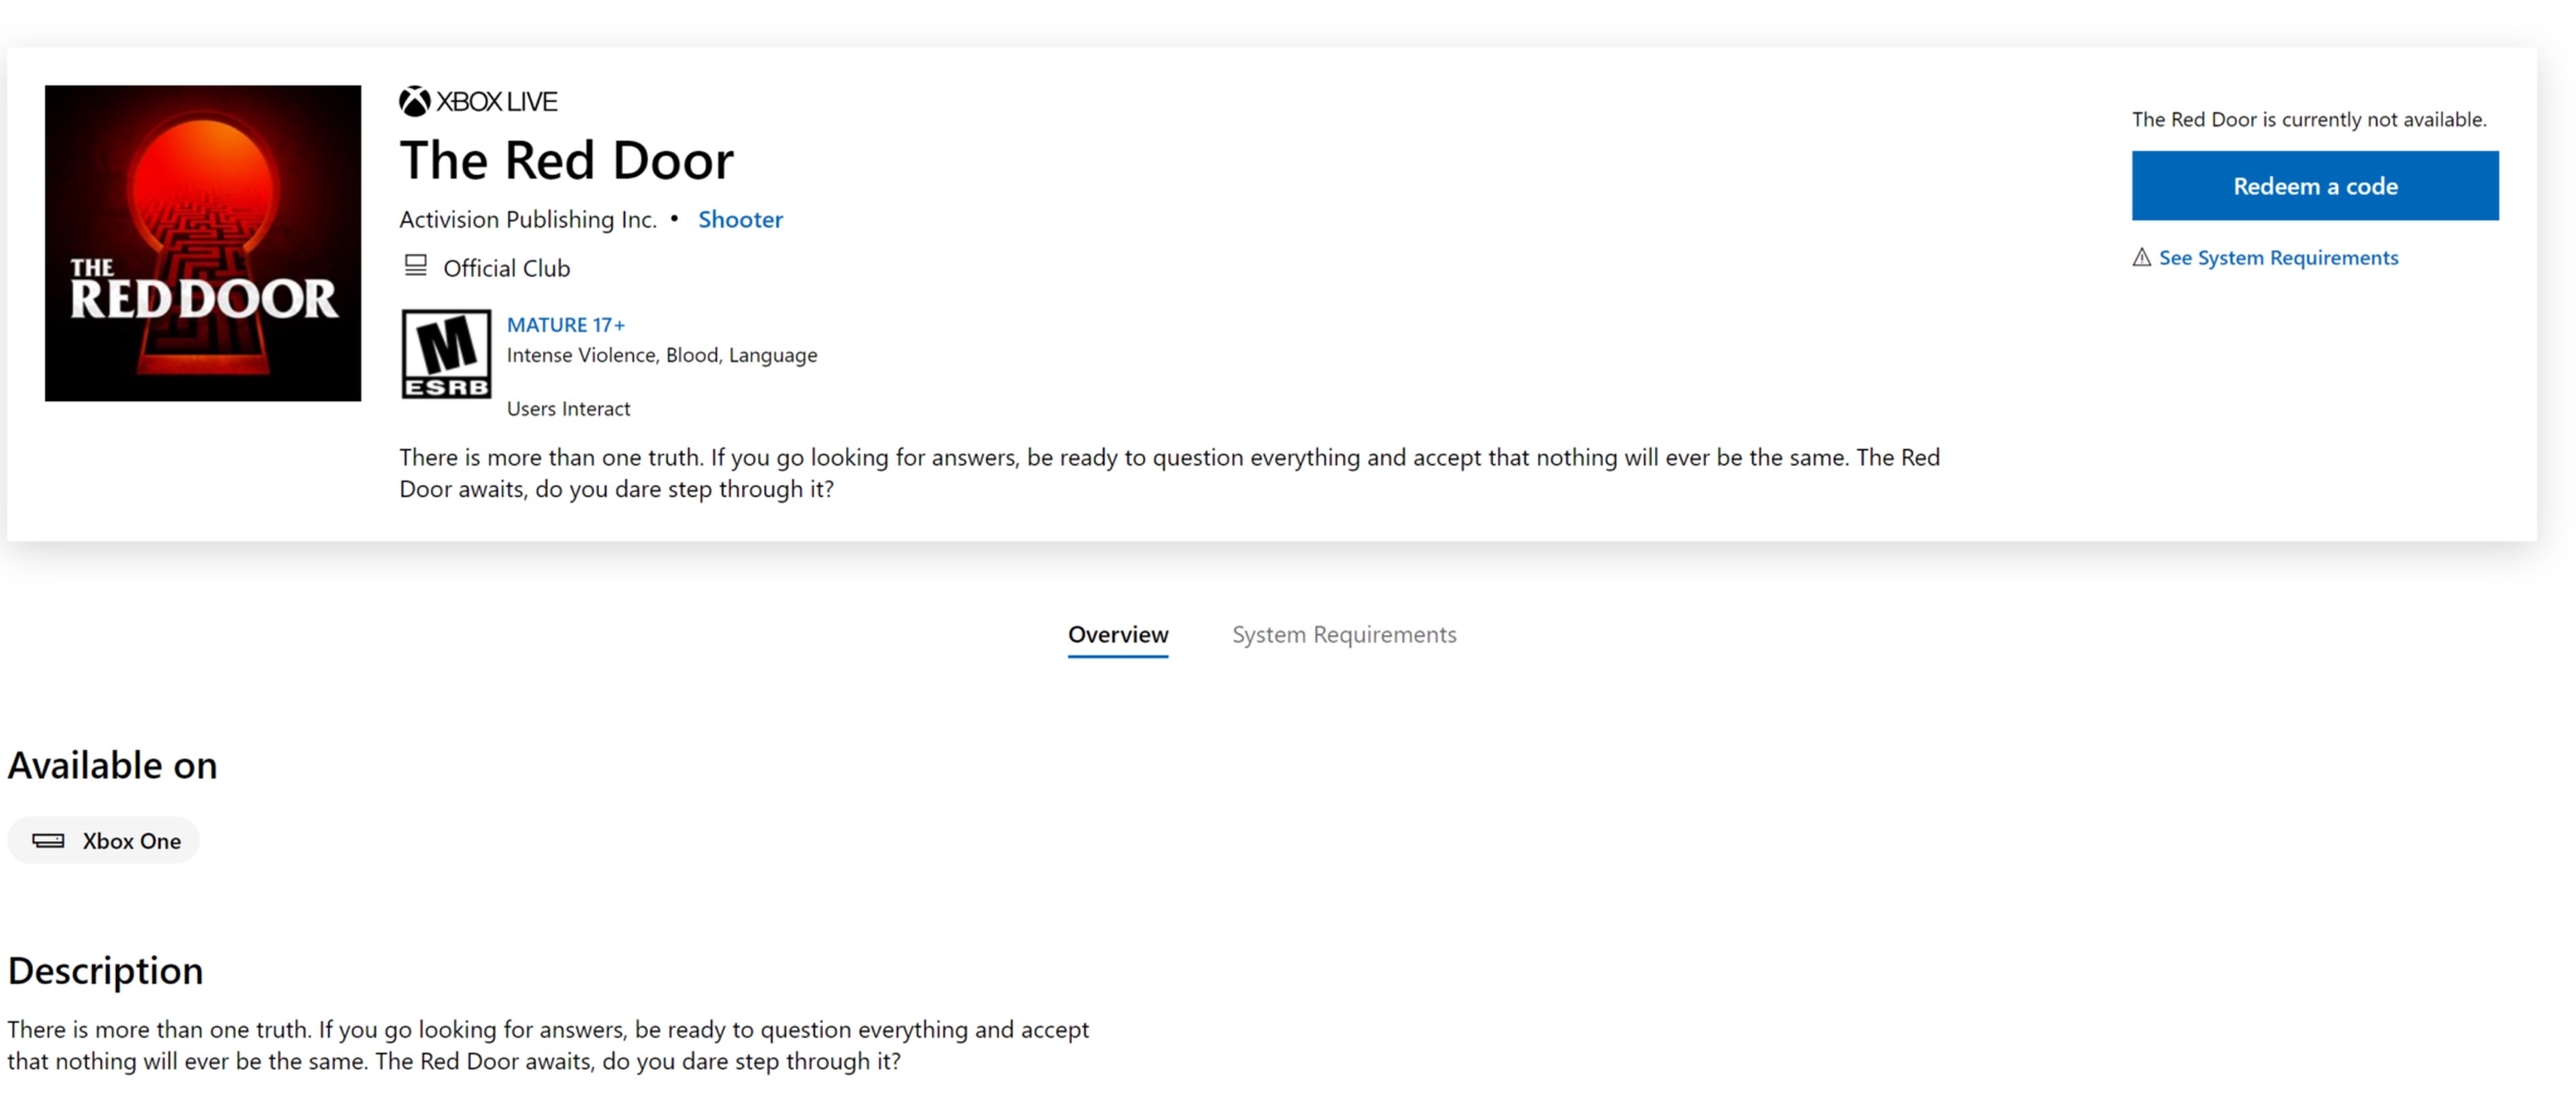This screenshot has width=2576, height=1112.
Task: Click the warning triangle icon
Action: (x=2141, y=258)
